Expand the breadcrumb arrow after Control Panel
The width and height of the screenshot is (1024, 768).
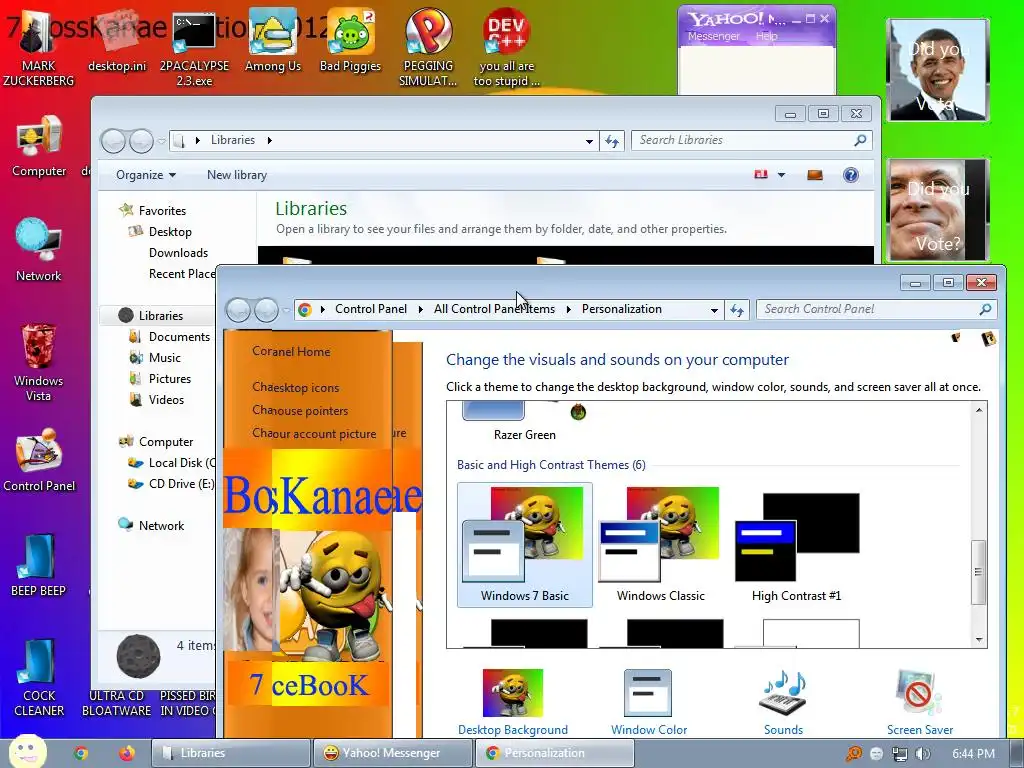[x=421, y=310]
